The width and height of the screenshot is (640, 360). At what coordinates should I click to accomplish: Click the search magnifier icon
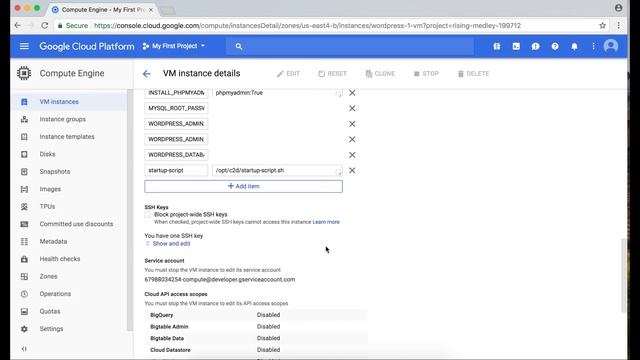click(239, 47)
